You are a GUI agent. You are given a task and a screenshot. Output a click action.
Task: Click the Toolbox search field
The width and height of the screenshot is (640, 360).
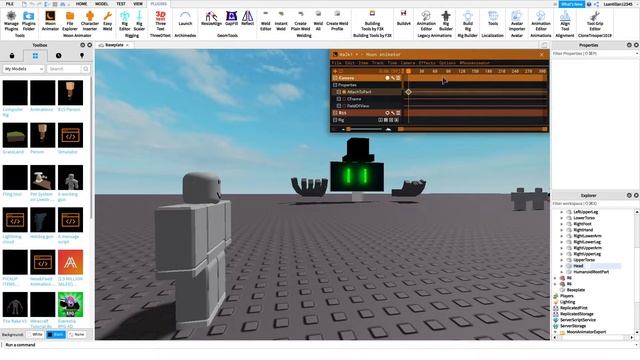coord(64,69)
